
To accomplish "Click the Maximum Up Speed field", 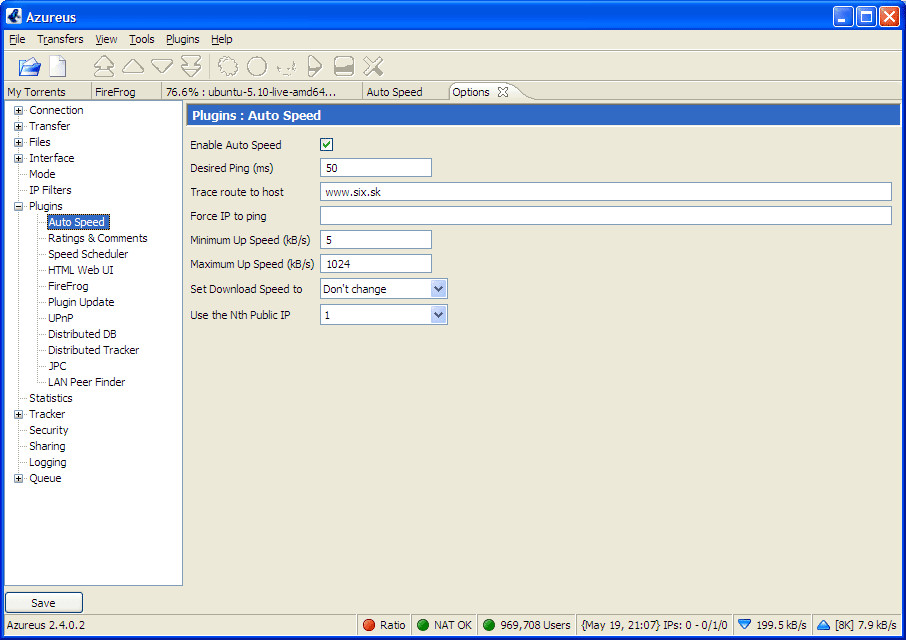I will point(376,264).
